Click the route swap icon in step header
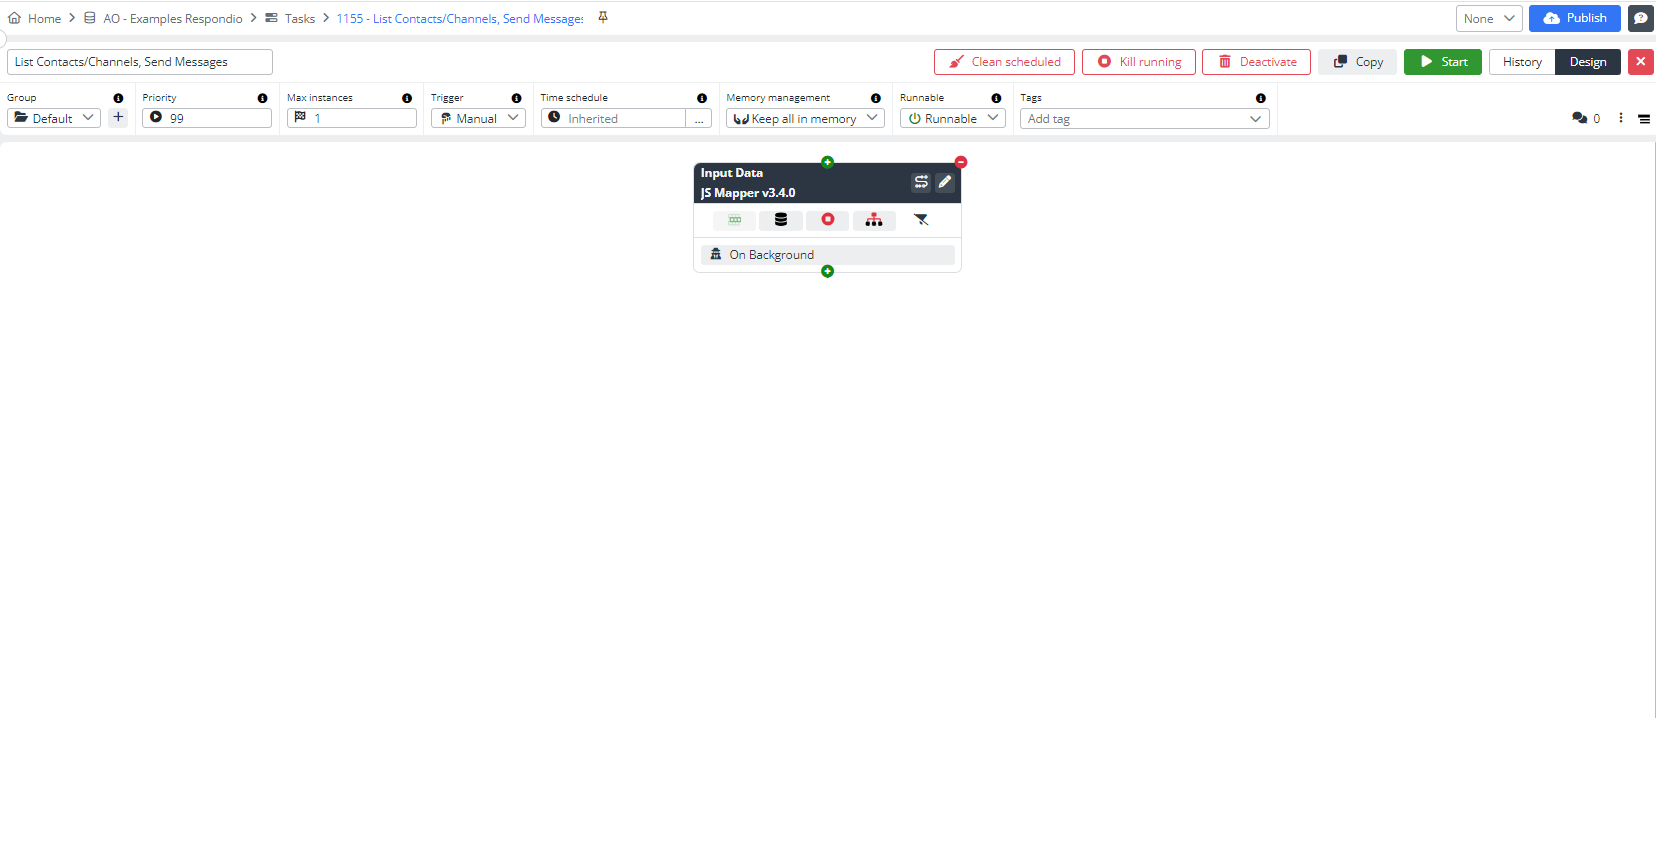The image size is (1656, 854). click(921, 182)
